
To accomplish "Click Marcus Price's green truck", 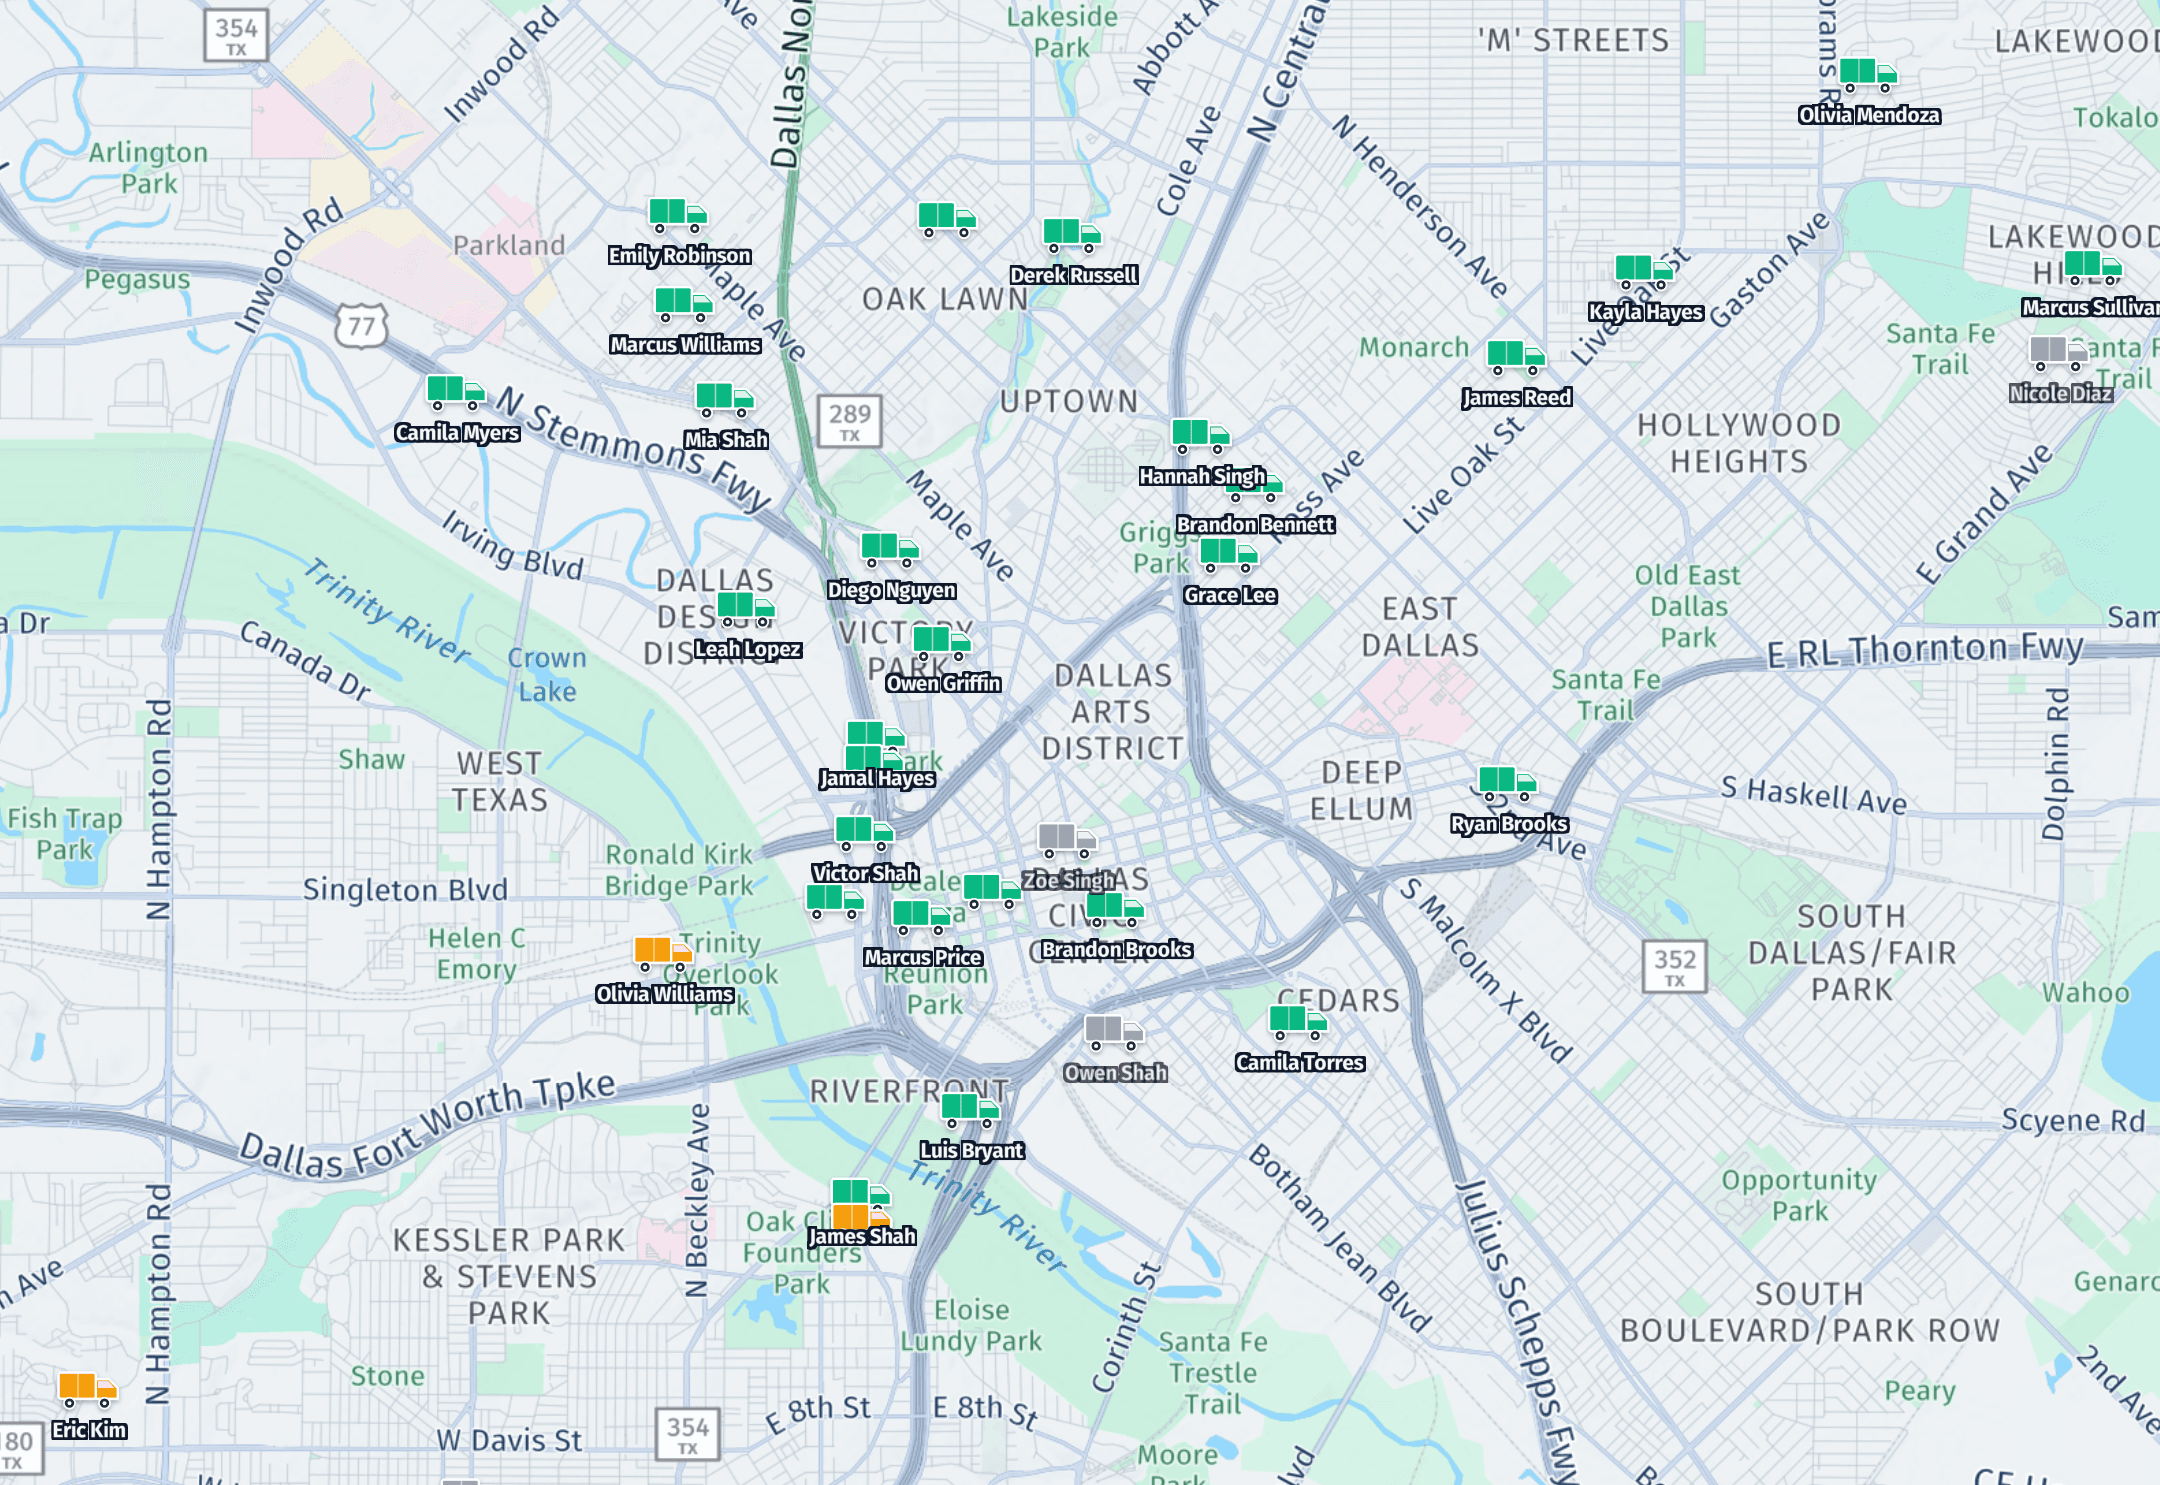I will [x=921, y=917].
